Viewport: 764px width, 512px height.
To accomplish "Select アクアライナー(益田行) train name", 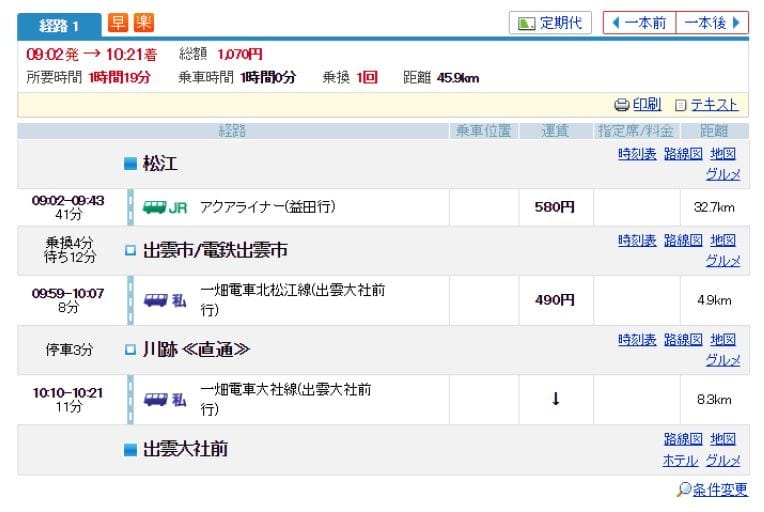I will pyautogui.click(x=267, y=207).
